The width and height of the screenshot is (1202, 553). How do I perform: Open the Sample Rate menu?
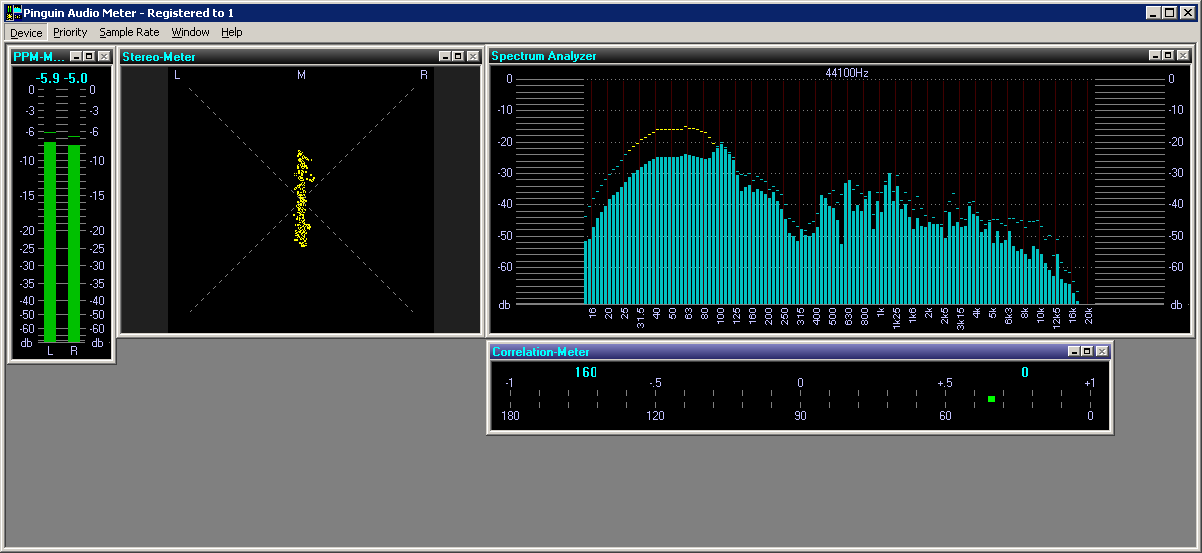coord(129,32)
